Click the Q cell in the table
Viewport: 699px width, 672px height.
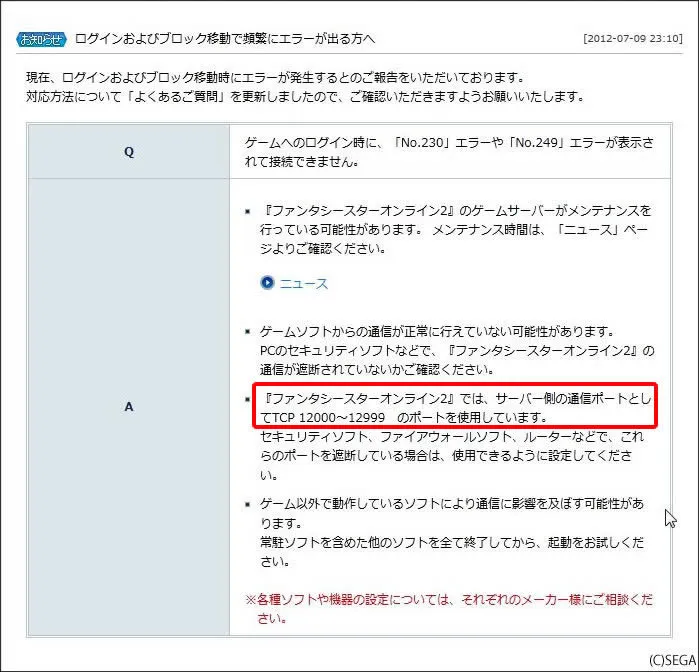click(x=128, y=152)
